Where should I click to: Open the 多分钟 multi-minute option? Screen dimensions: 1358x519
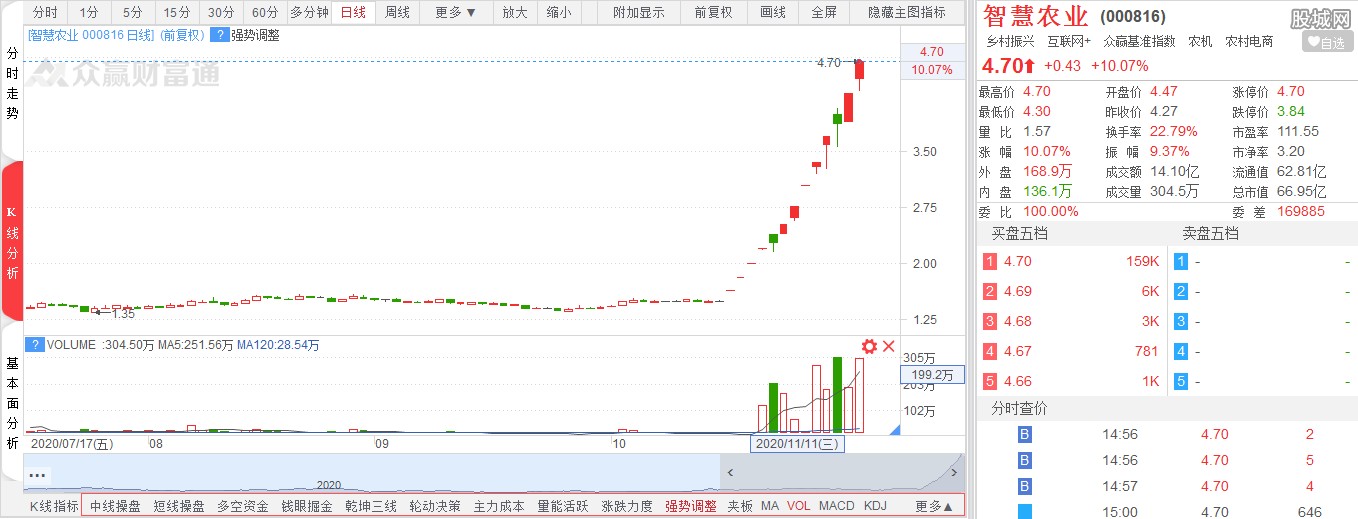coord(309,12)
